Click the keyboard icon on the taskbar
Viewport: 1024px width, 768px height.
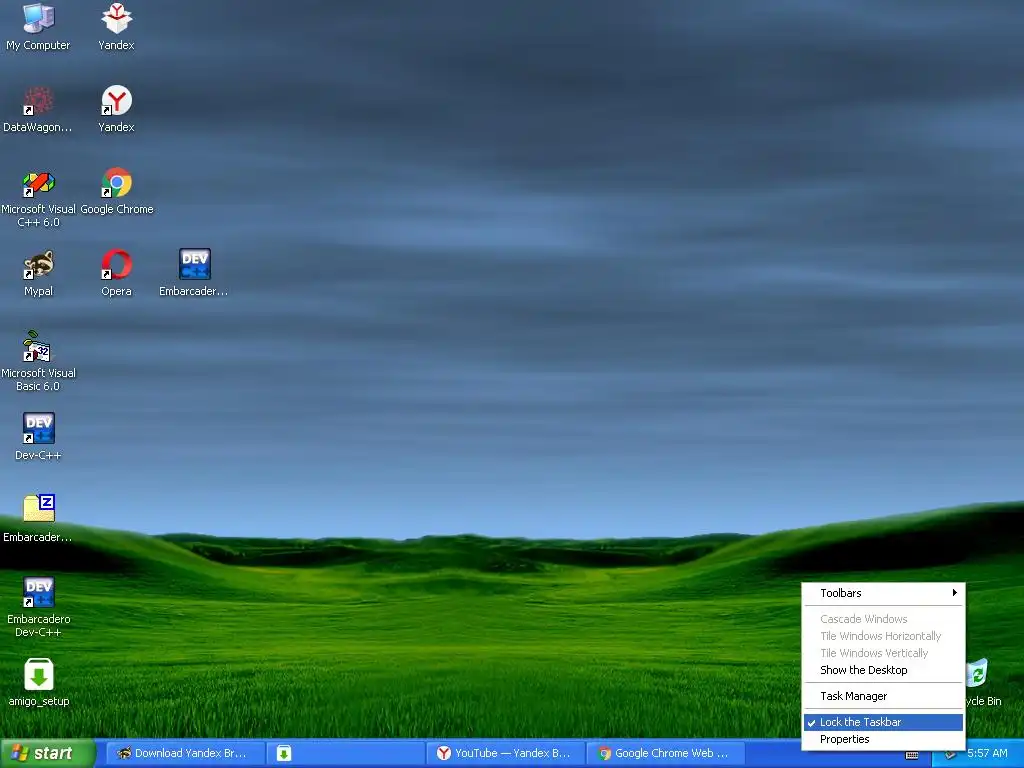pyautogui.click(x=912, y=755)
